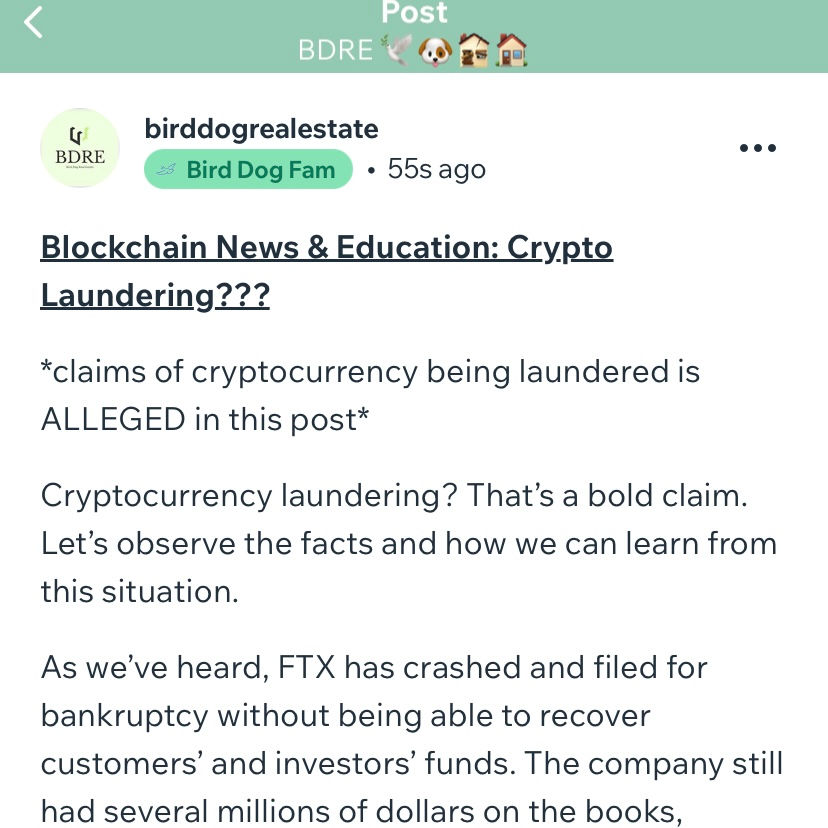Viewport: 828px width, 828px height.
Task: Open birddogrealestate user profile
Action: [261, 128]
